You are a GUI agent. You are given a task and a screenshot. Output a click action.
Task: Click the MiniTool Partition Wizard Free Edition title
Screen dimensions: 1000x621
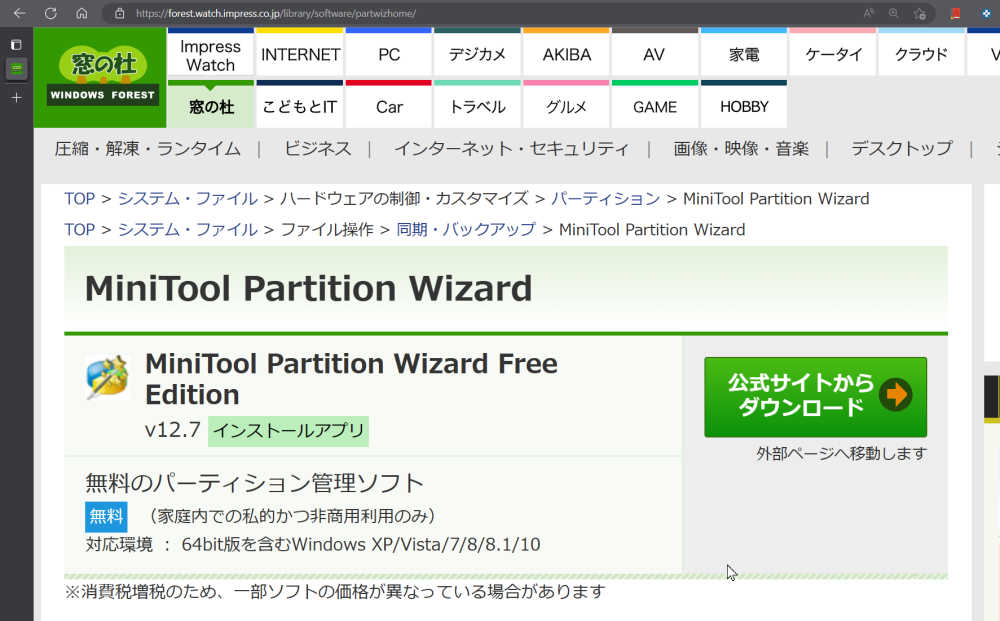(x=351, y=379)
